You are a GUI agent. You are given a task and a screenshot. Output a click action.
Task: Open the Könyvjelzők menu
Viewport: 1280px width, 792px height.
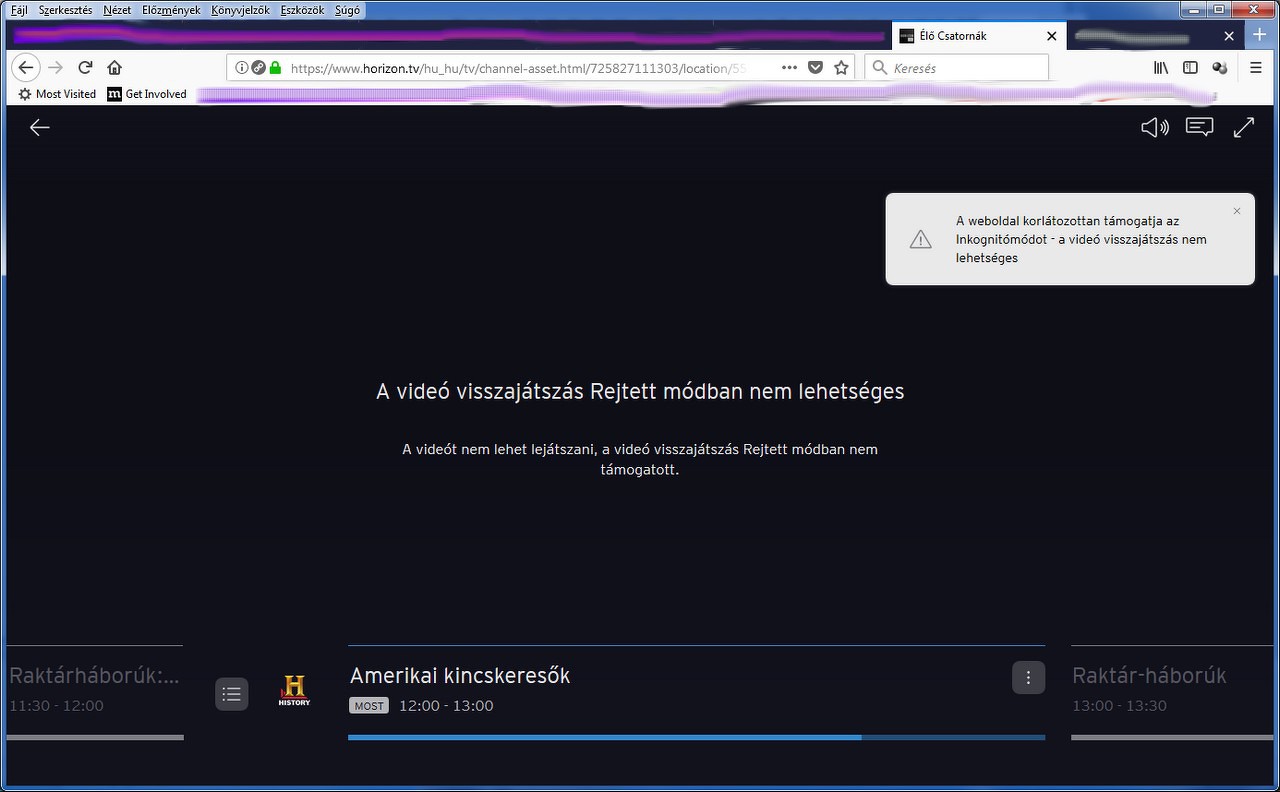[x=241, y=10]
